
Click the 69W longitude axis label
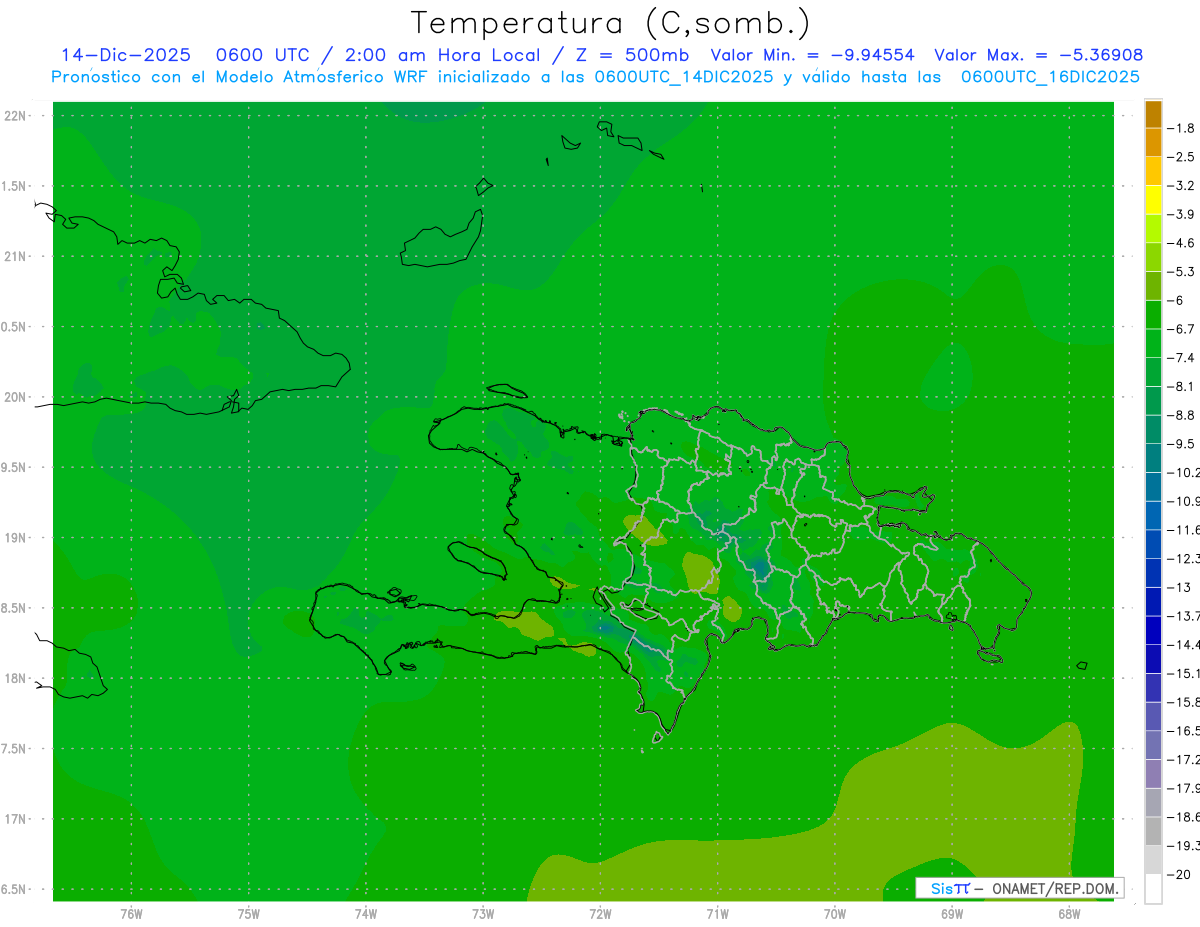pos(952,913)
